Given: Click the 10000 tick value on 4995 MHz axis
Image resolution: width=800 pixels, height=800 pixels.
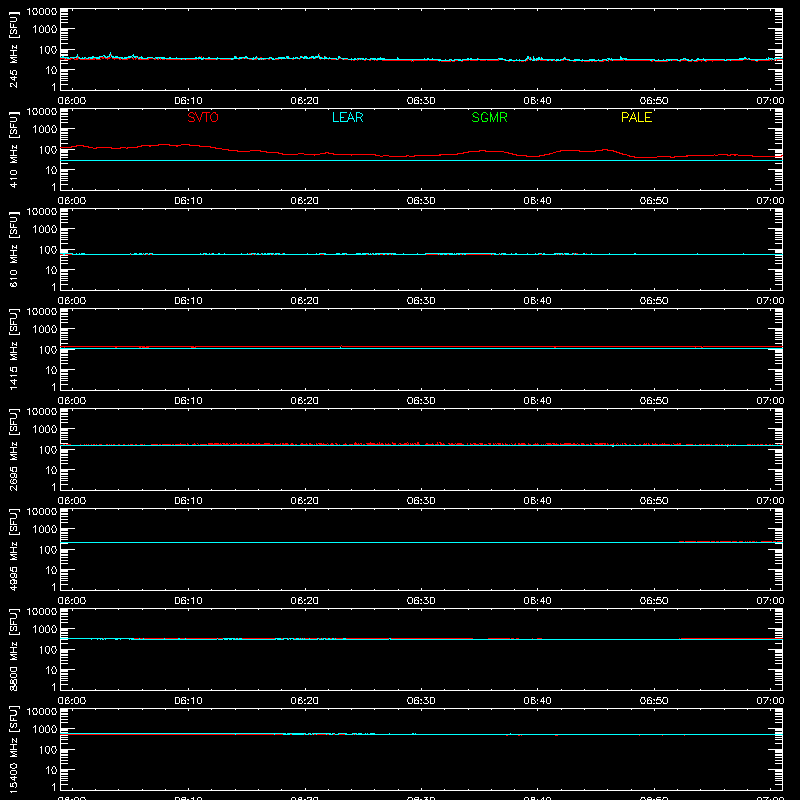Looking at the screenshot, I should pyautogui.click(x=42, y=512).
